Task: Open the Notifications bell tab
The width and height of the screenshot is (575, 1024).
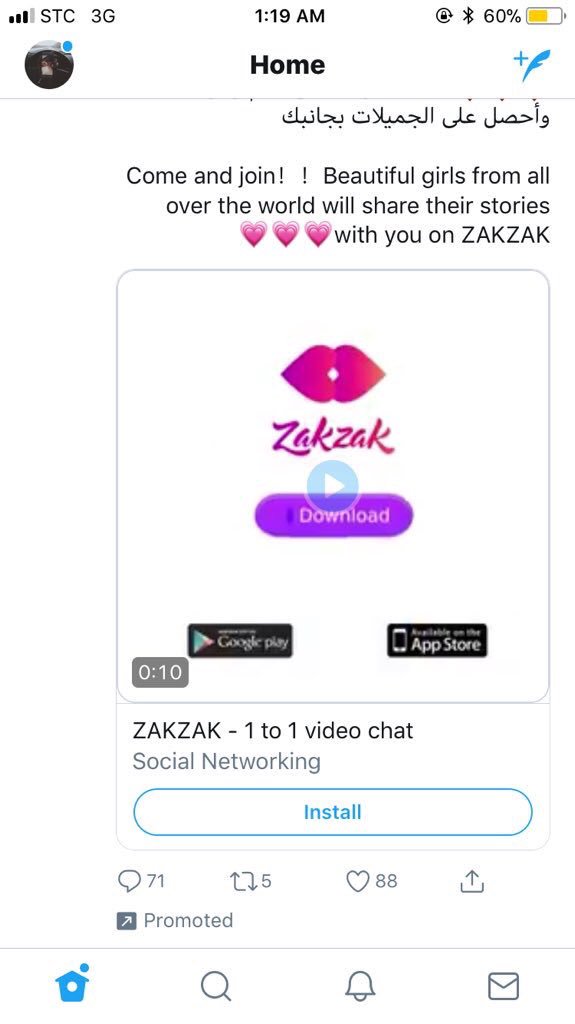Action: [x=360, y=986]
